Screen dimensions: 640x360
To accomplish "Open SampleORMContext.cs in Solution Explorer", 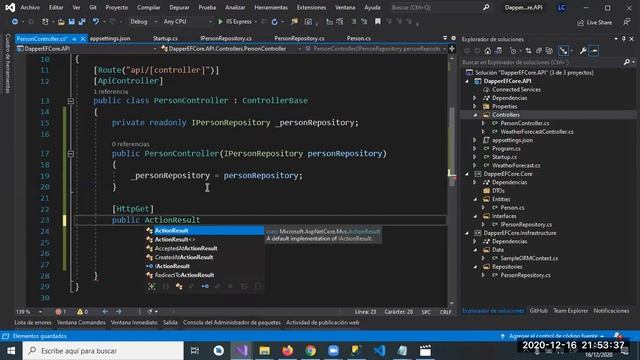I will coord(529,258).
